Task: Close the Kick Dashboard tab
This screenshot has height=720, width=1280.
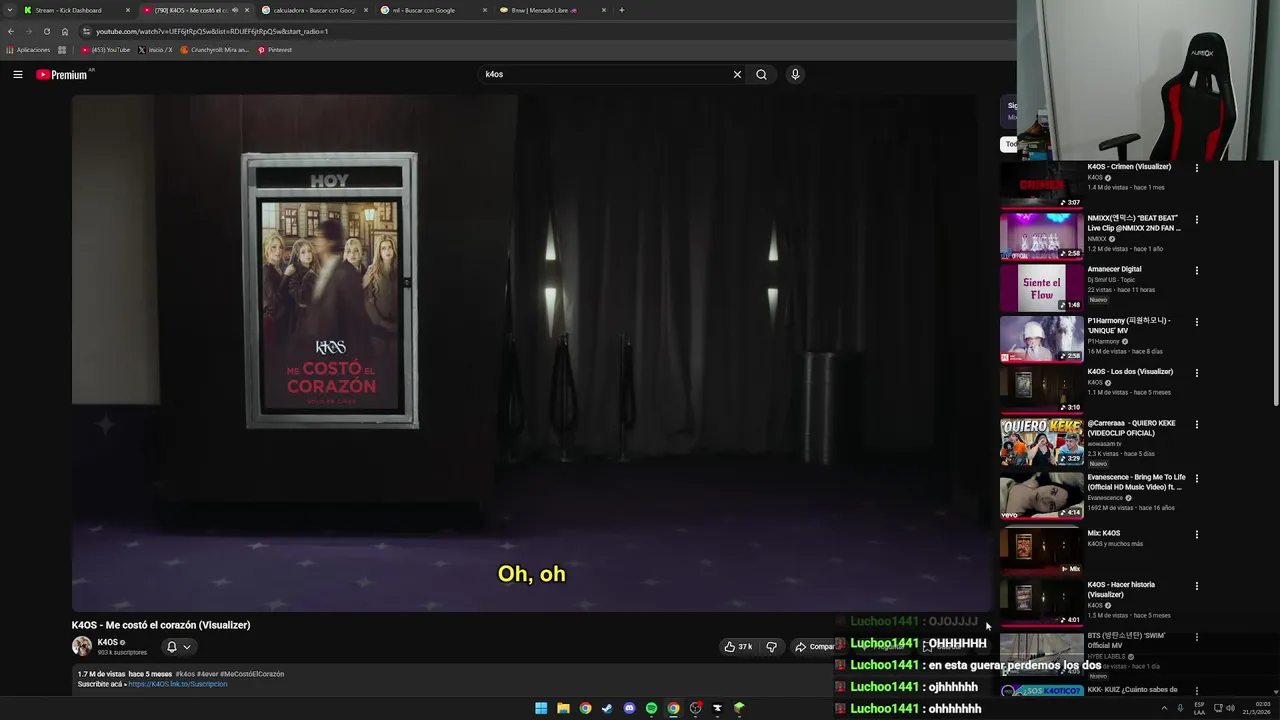Action: [127, 10]
